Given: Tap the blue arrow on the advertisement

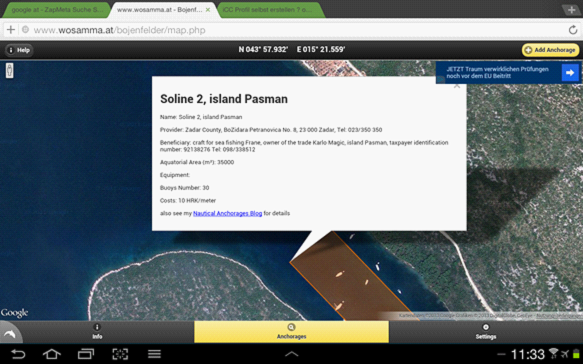Looking at the screenshot, I should [x=570, y=73].
